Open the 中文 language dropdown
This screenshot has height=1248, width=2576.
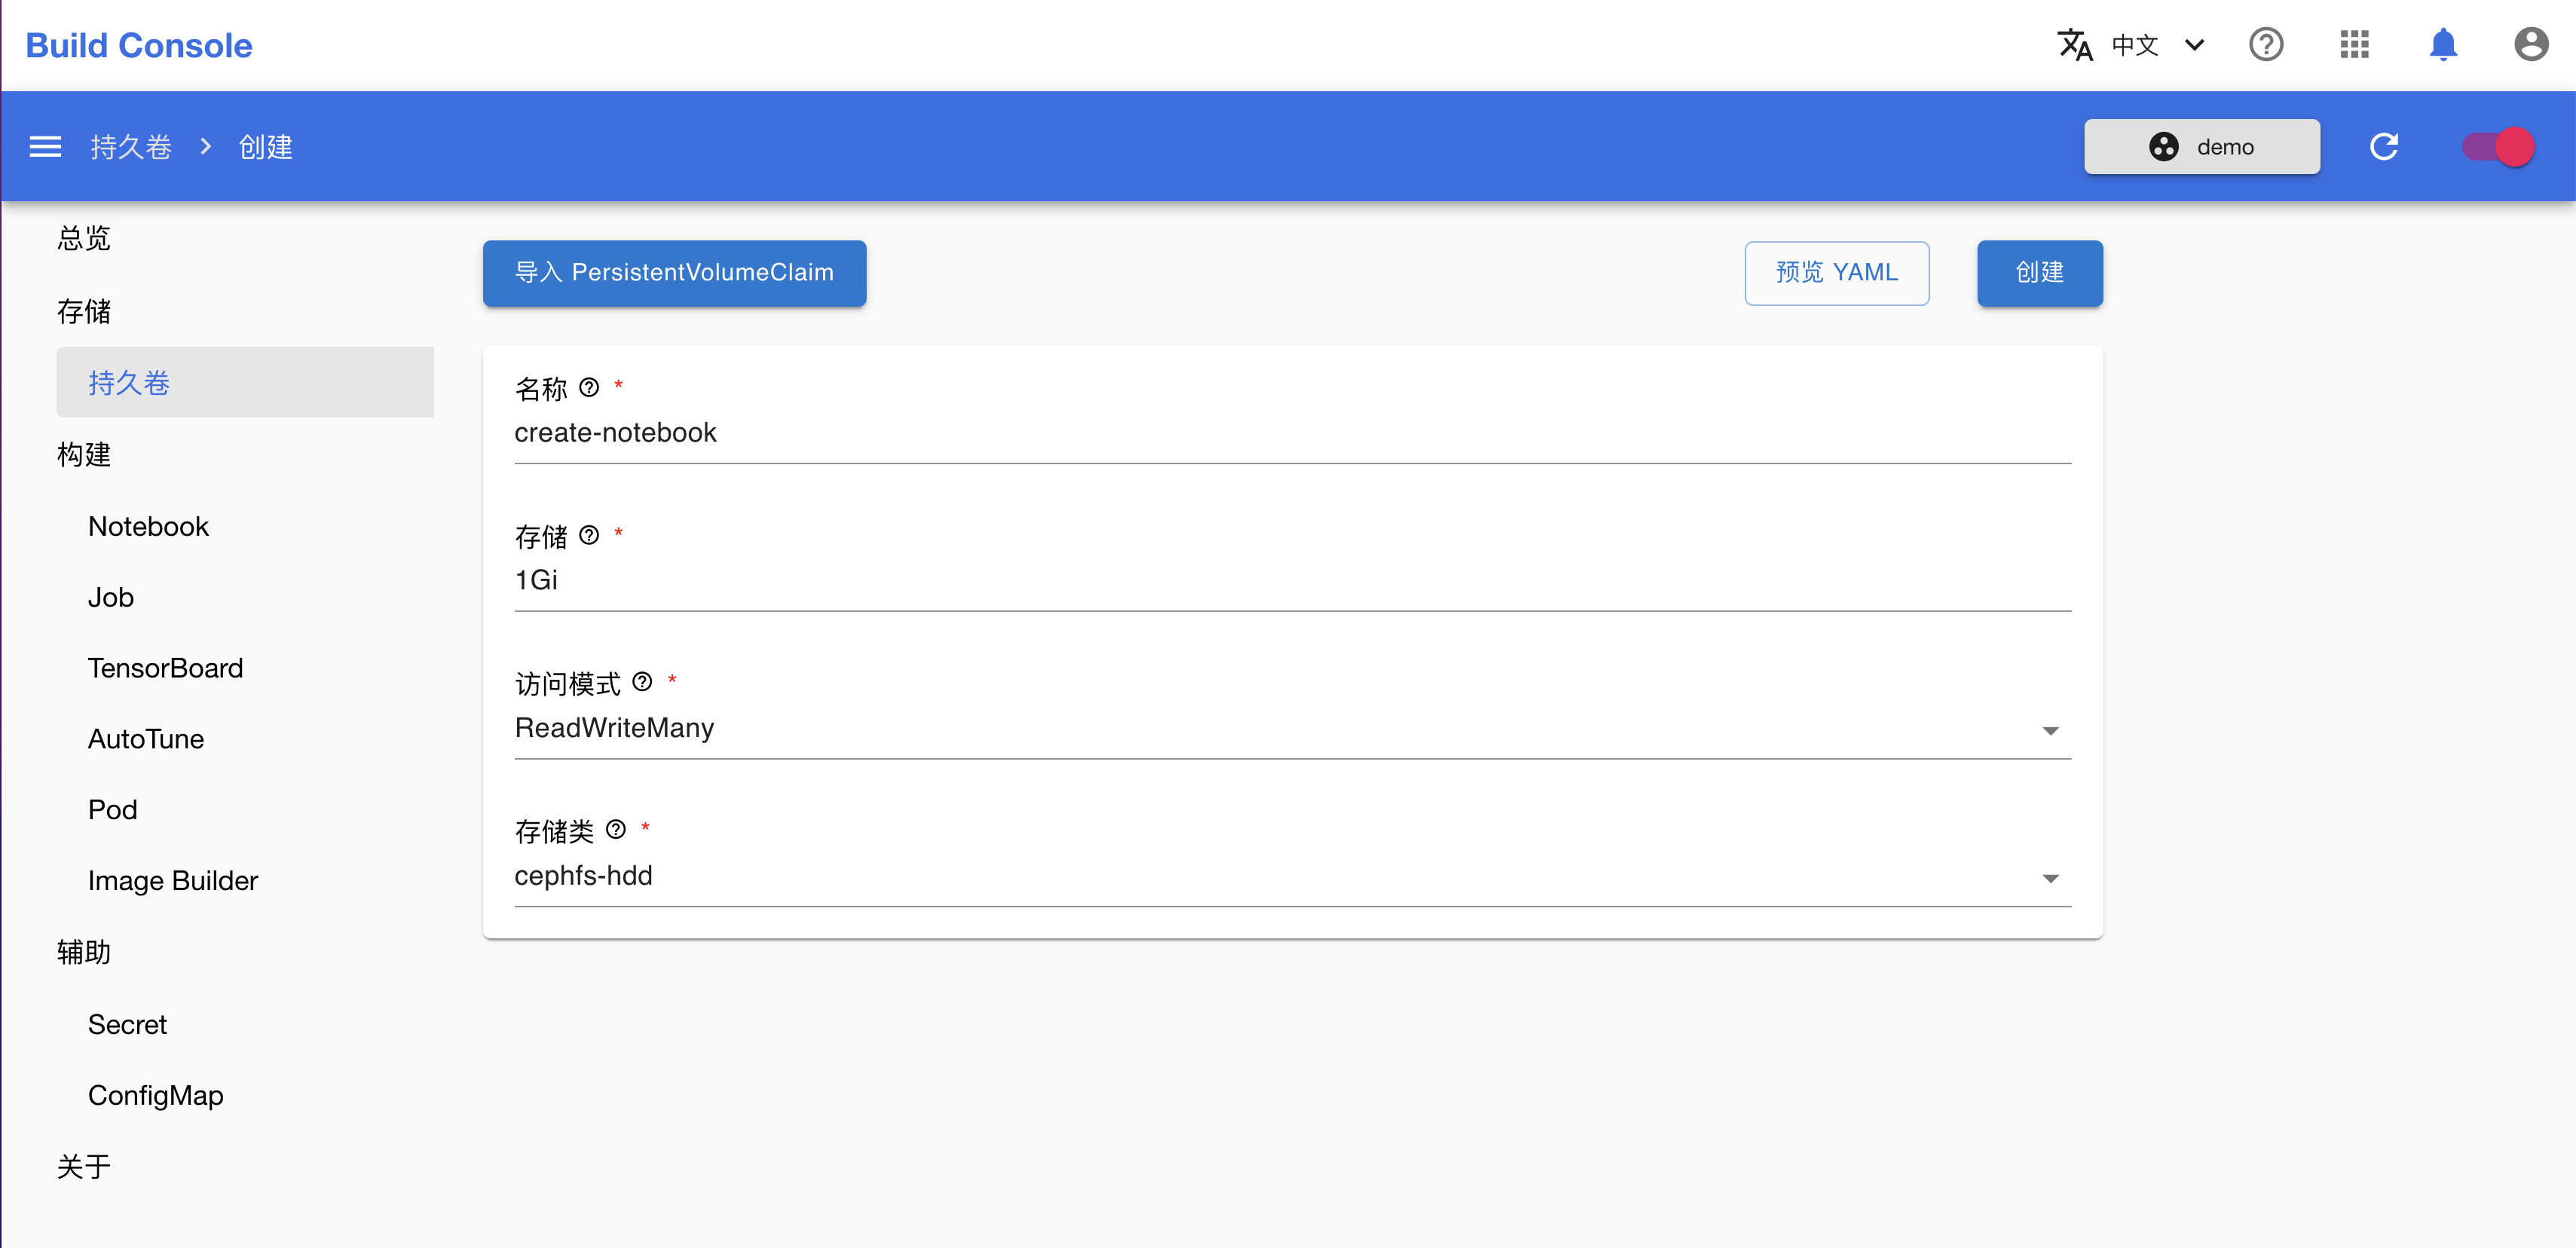pos(2158,45)
